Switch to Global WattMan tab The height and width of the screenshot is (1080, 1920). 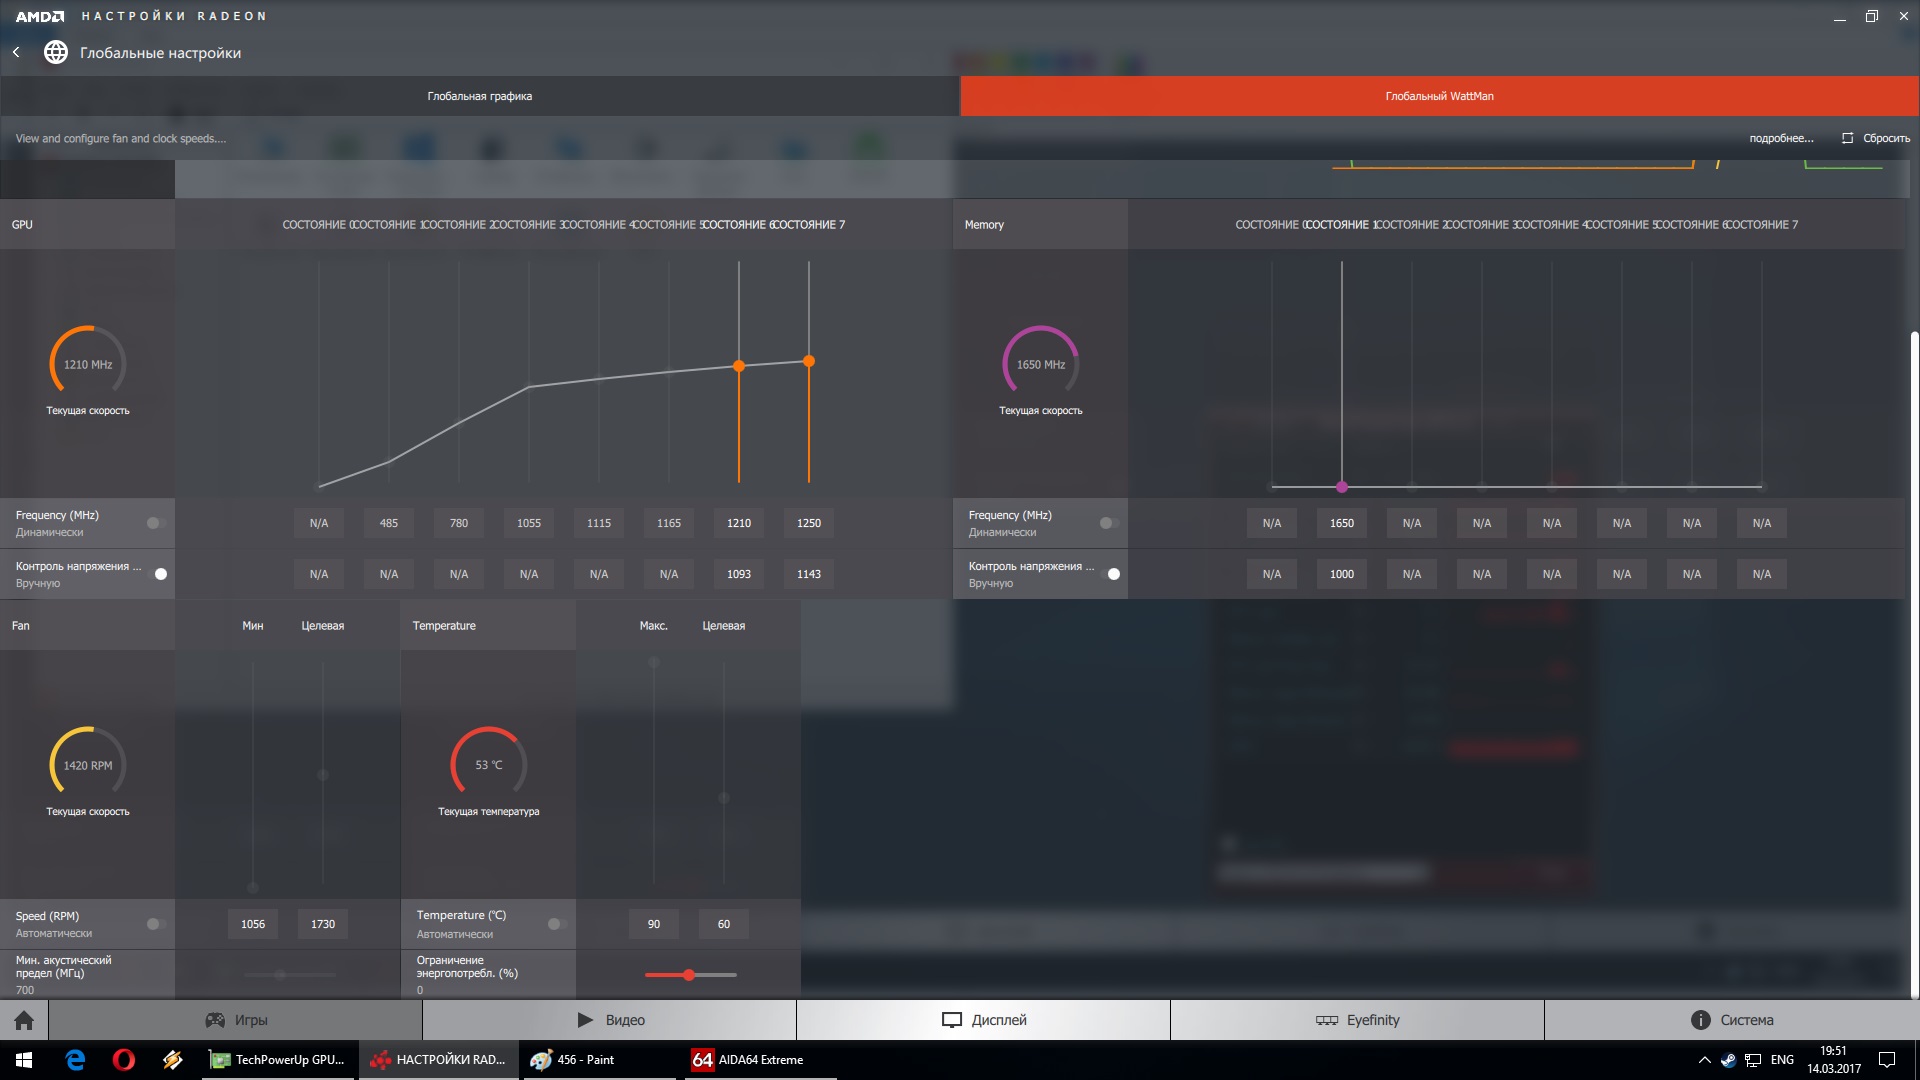1439,96
